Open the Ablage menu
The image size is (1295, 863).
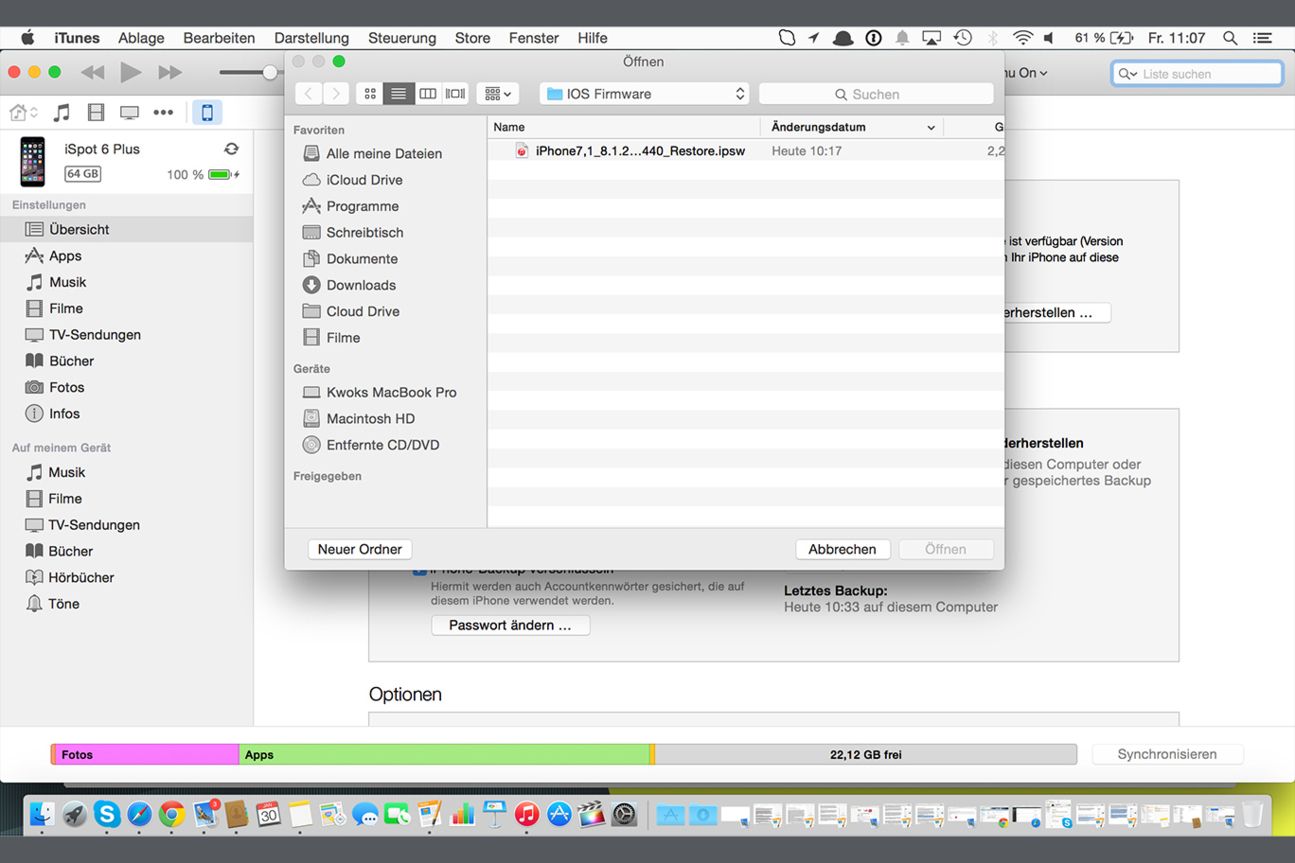(141, 38)
